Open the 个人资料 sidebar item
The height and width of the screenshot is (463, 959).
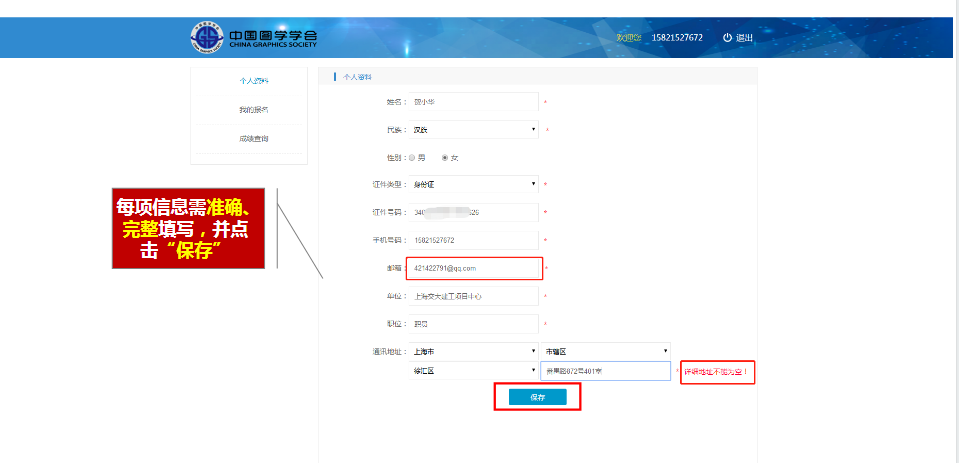[254, 80]
